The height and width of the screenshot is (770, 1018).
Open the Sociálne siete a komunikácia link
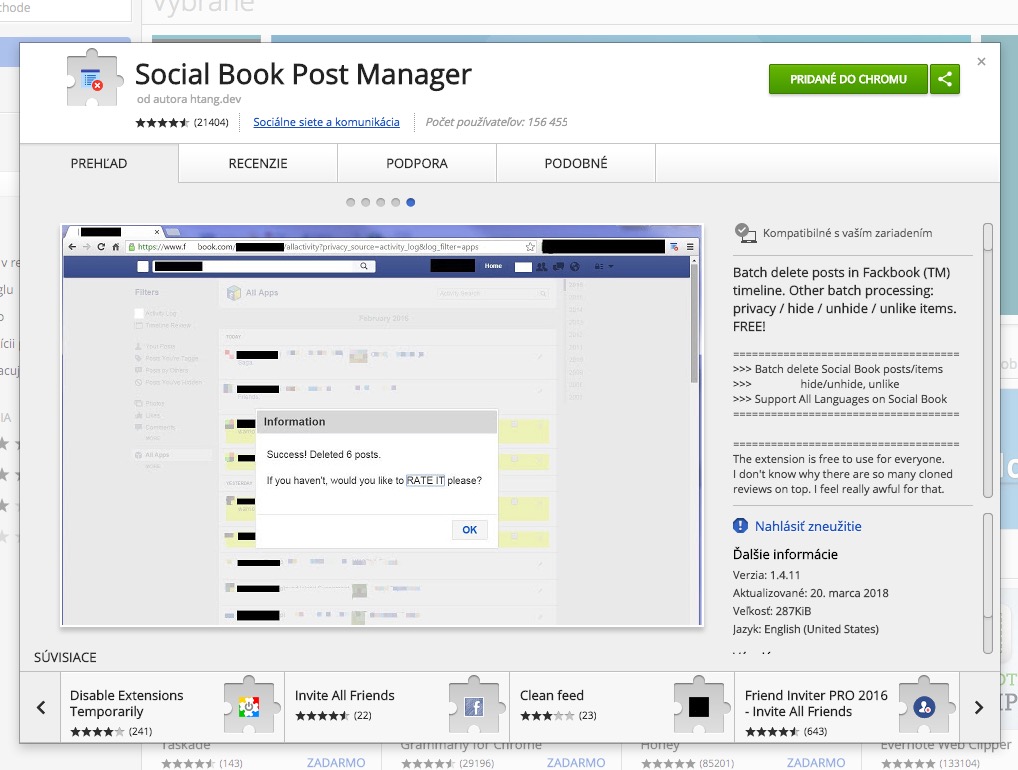[326, 122]
